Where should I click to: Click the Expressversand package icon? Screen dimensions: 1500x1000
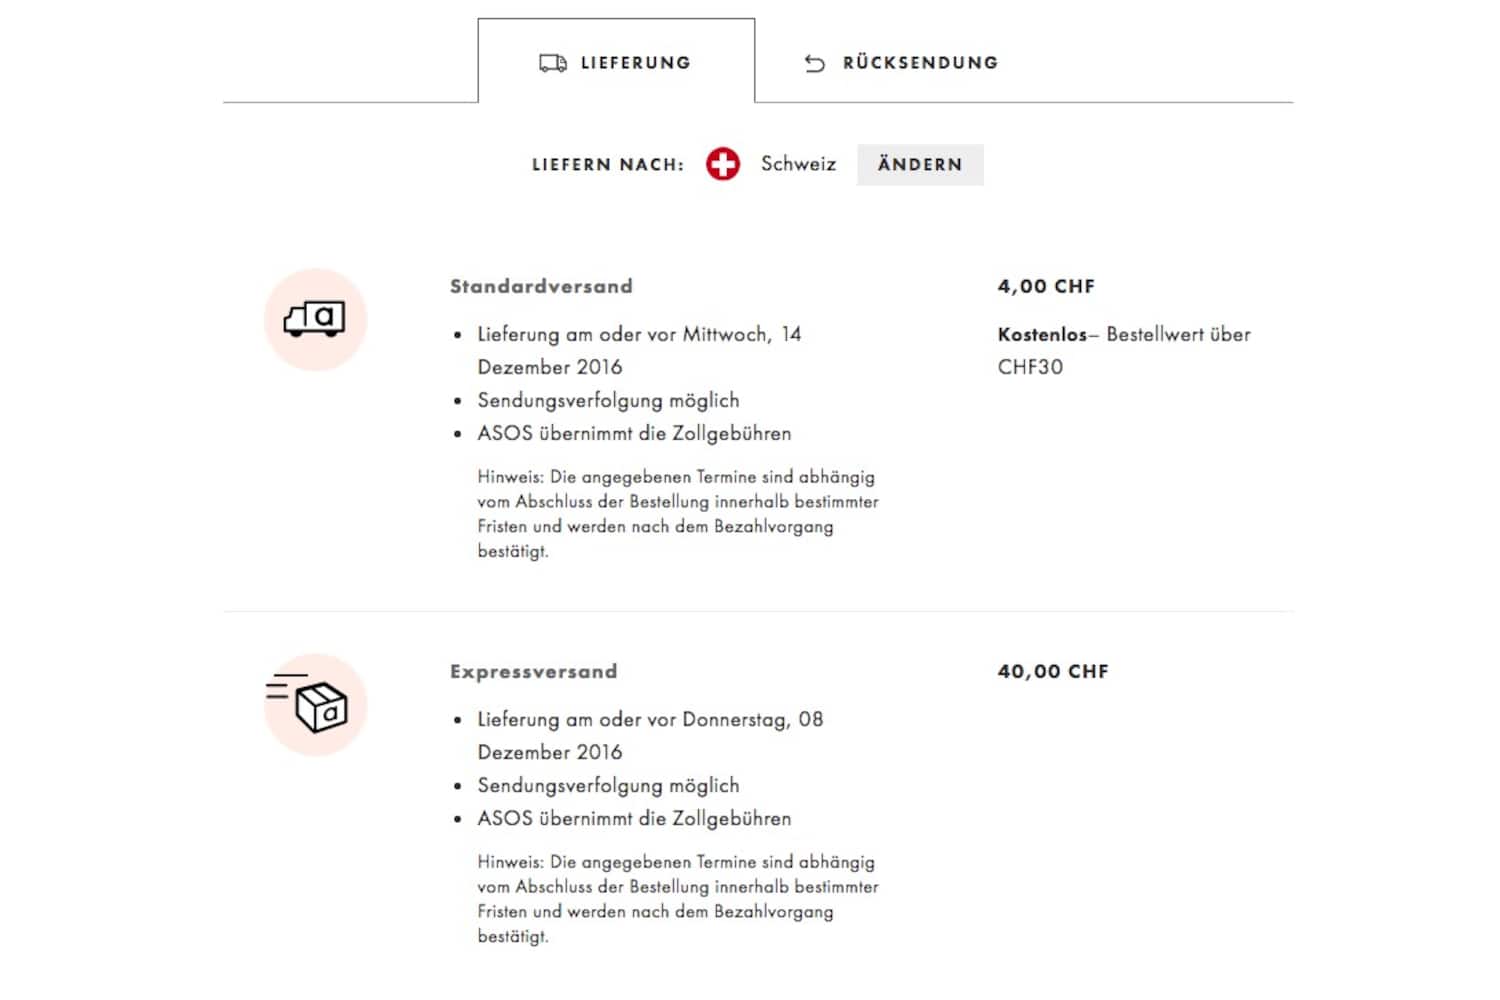[316, 705]
